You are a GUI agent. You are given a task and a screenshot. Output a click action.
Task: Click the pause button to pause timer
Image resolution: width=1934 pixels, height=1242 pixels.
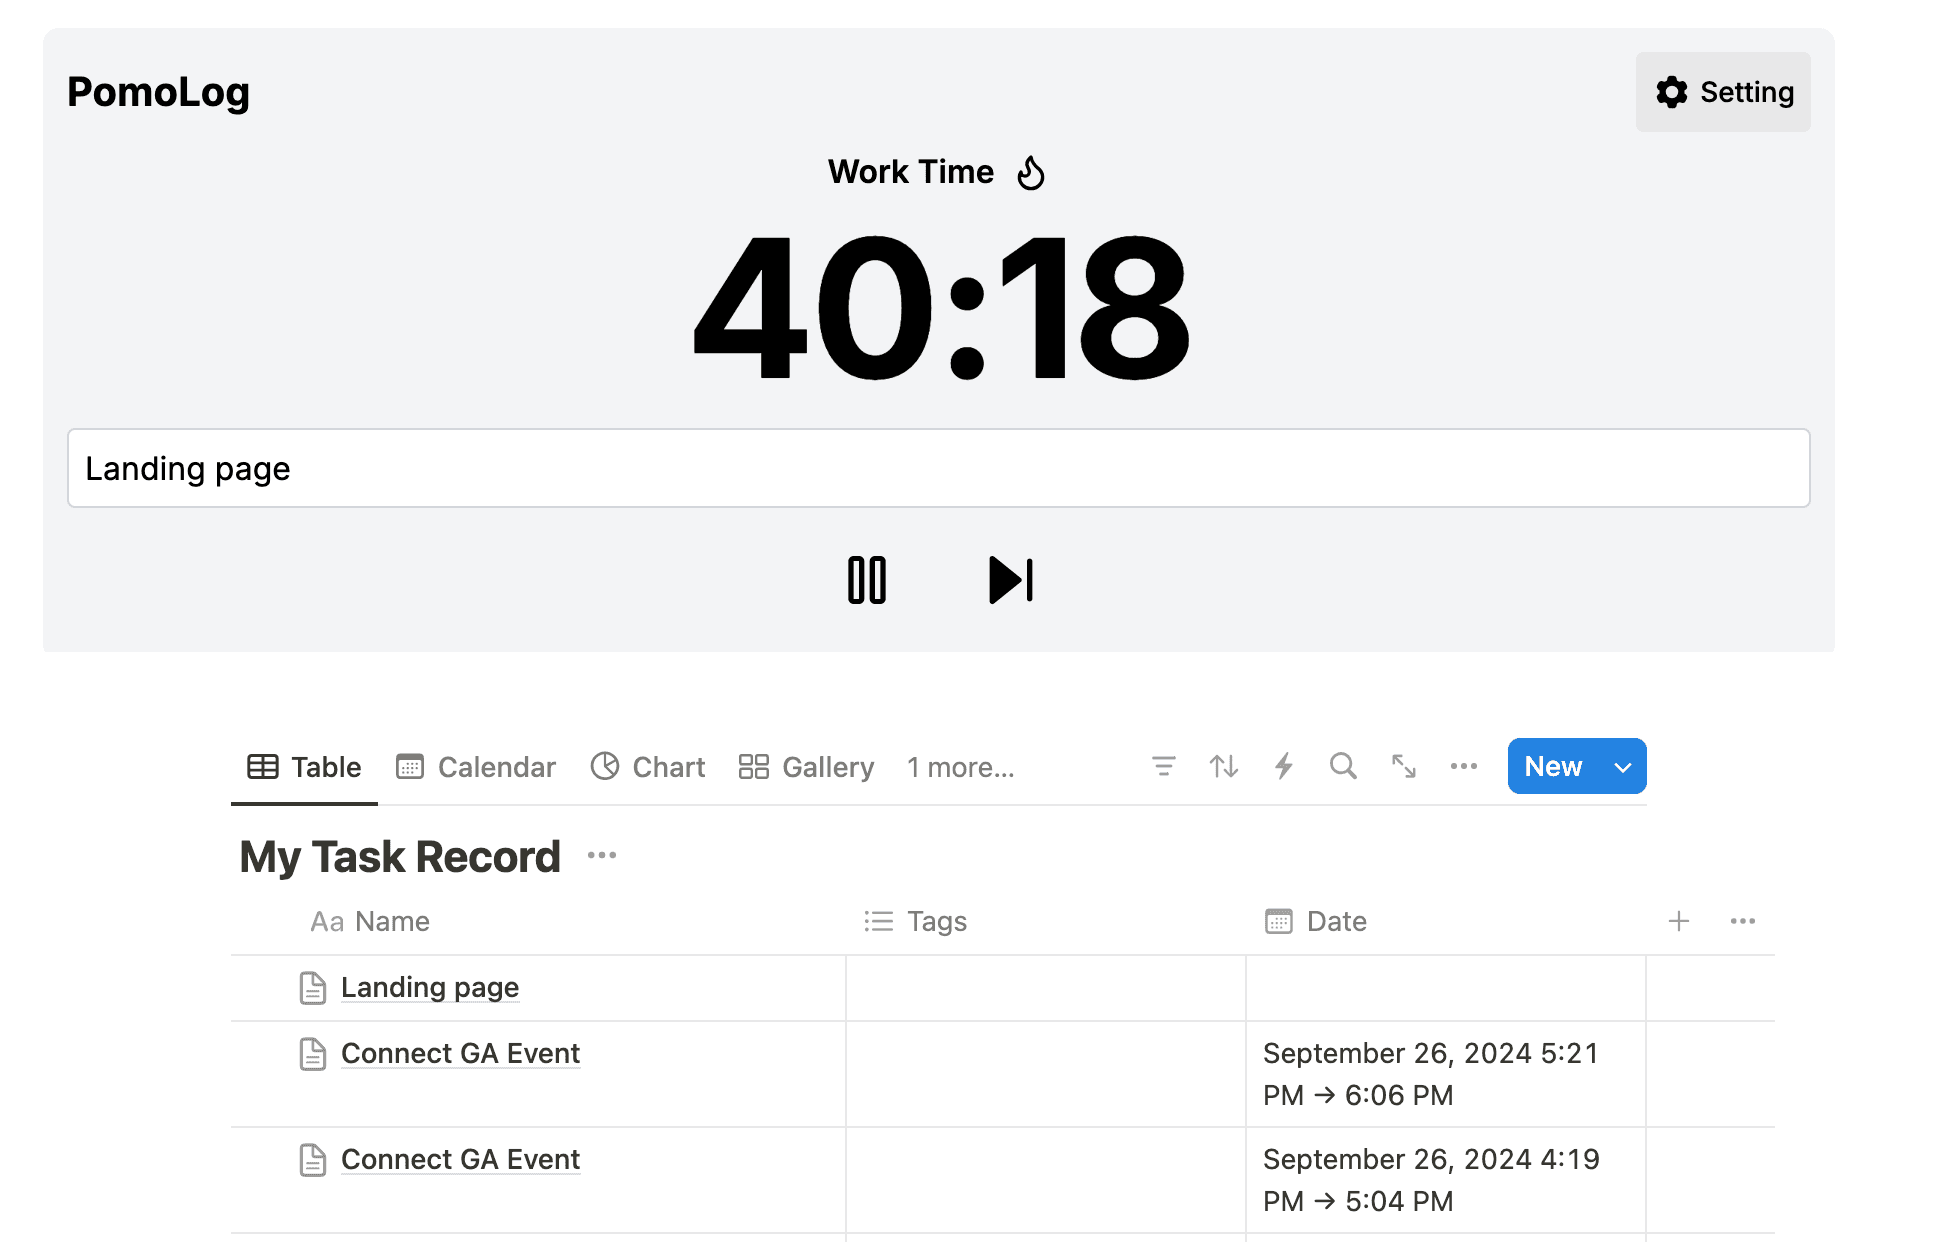866,579
